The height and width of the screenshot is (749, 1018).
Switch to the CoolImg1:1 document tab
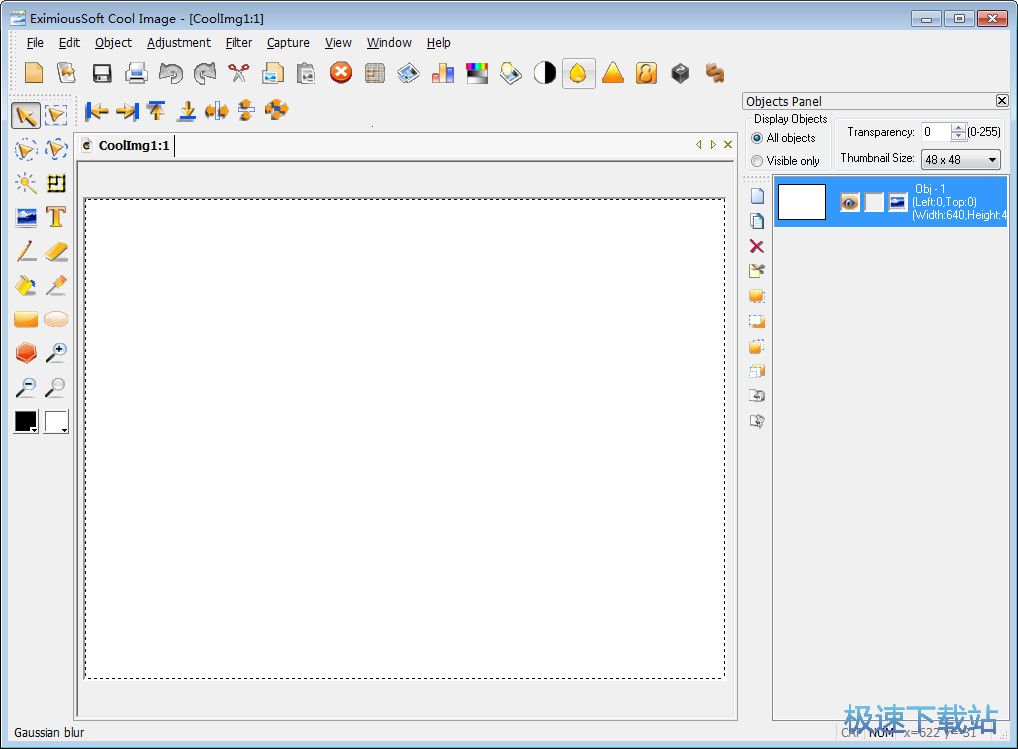coord(133,146)
